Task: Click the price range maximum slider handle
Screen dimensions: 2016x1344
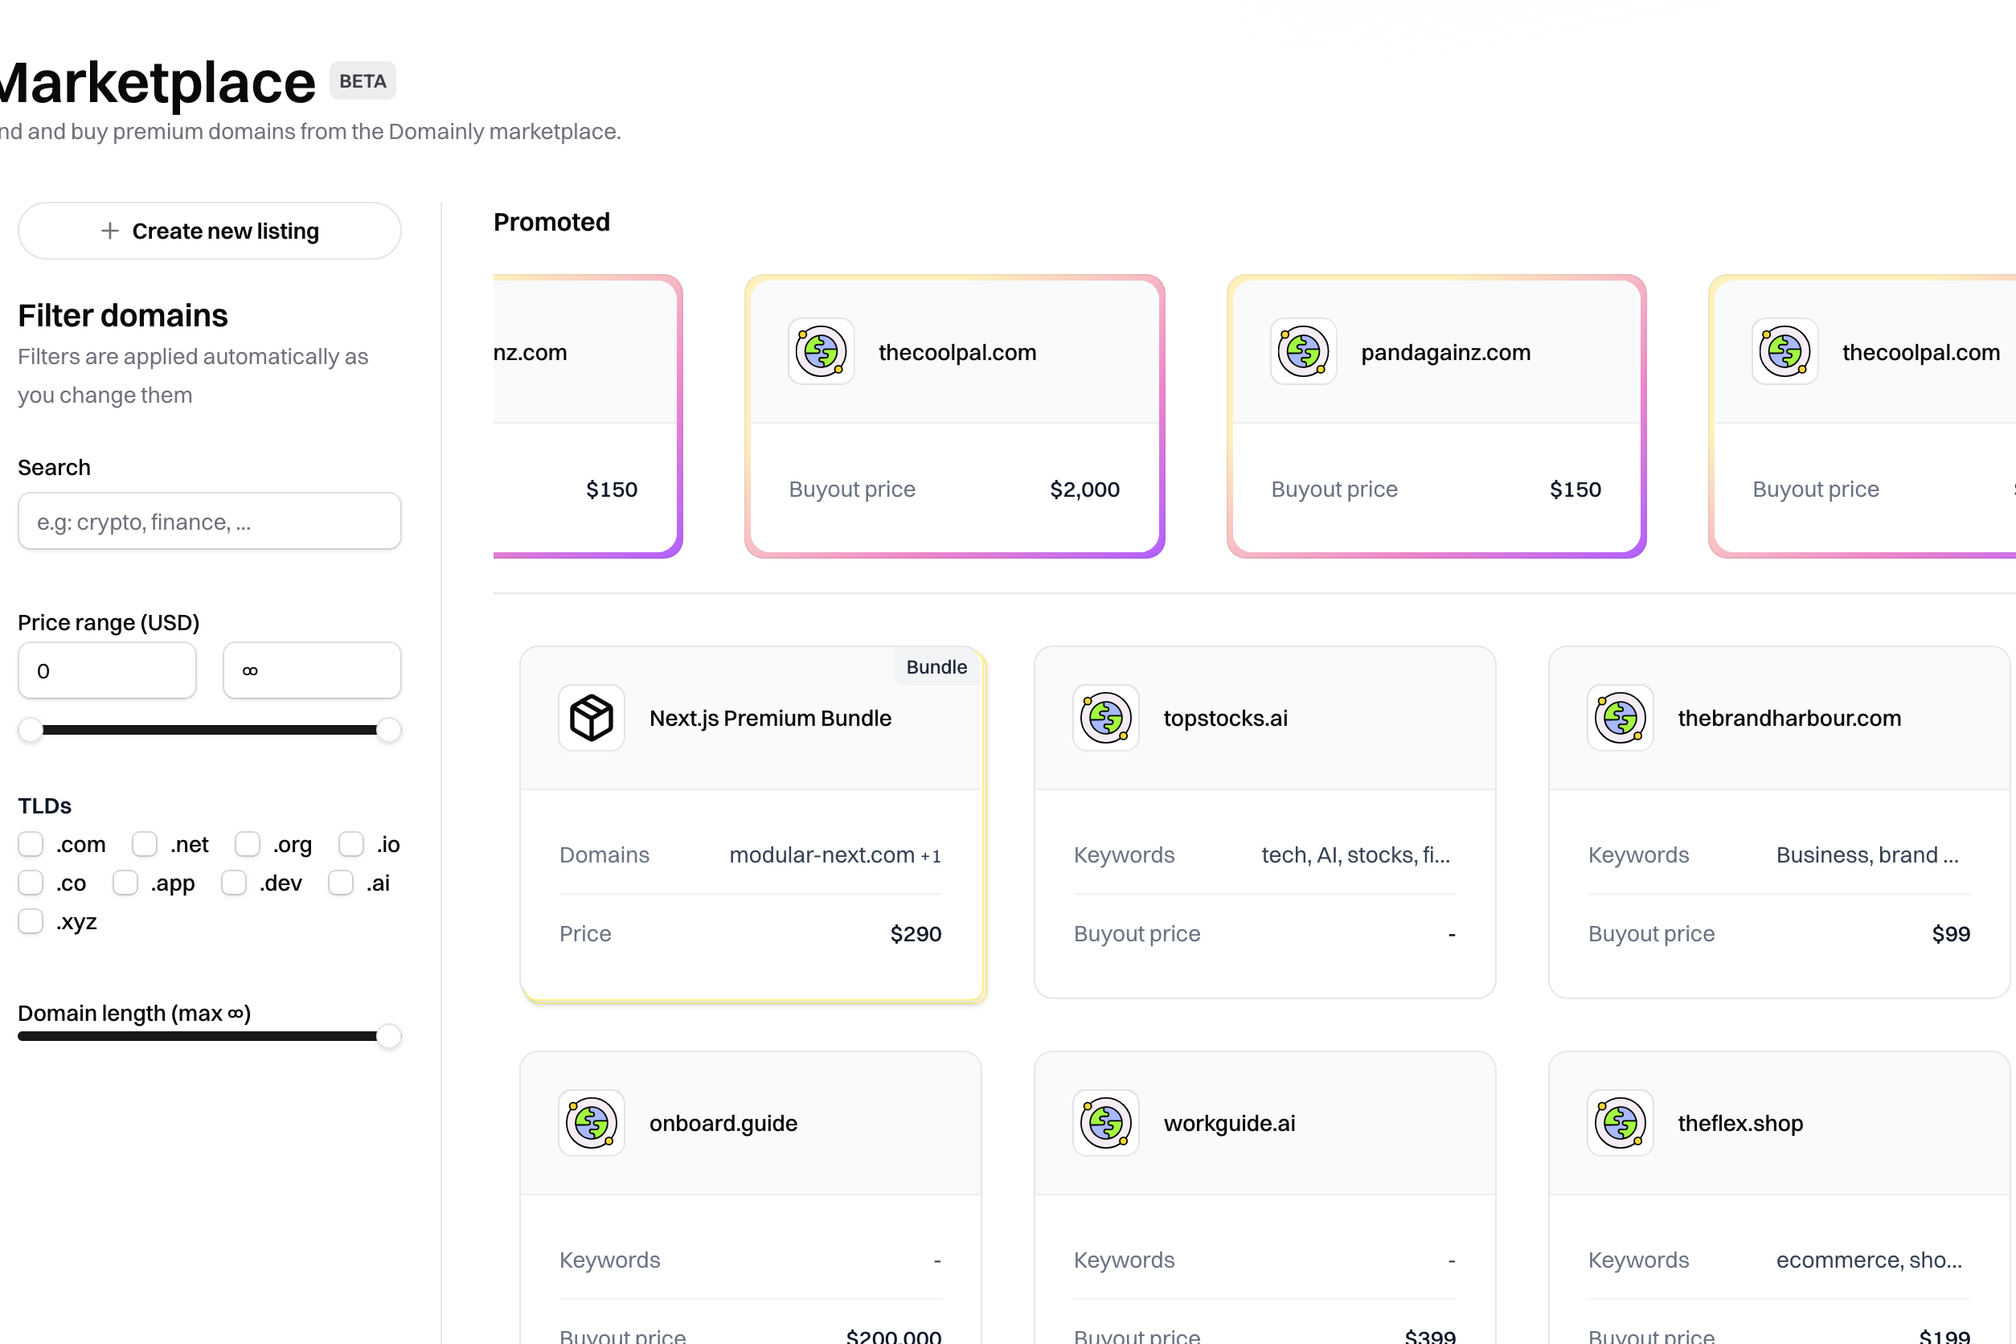Action: 389,730
